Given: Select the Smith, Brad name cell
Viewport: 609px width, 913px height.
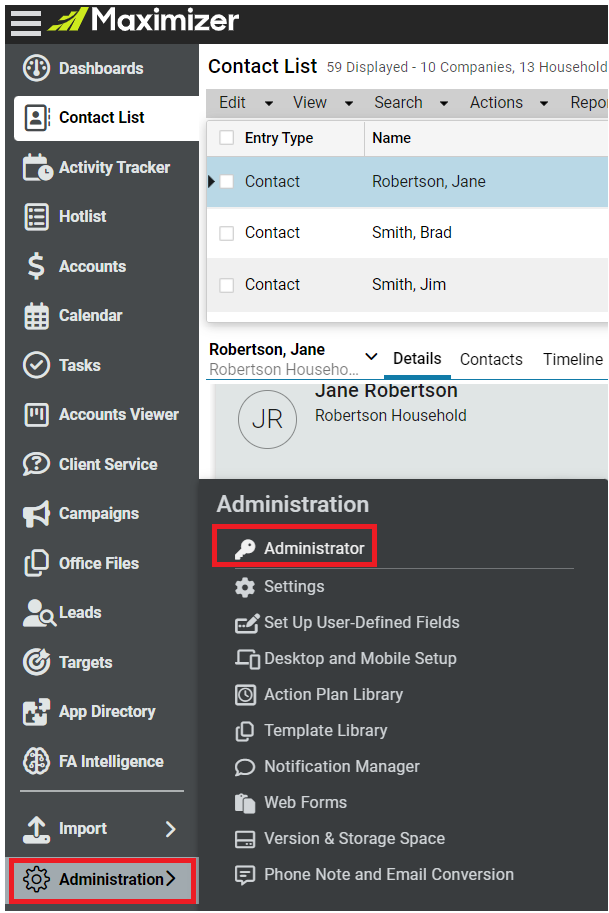Looking at the screenshot, I should pos(412,233).
